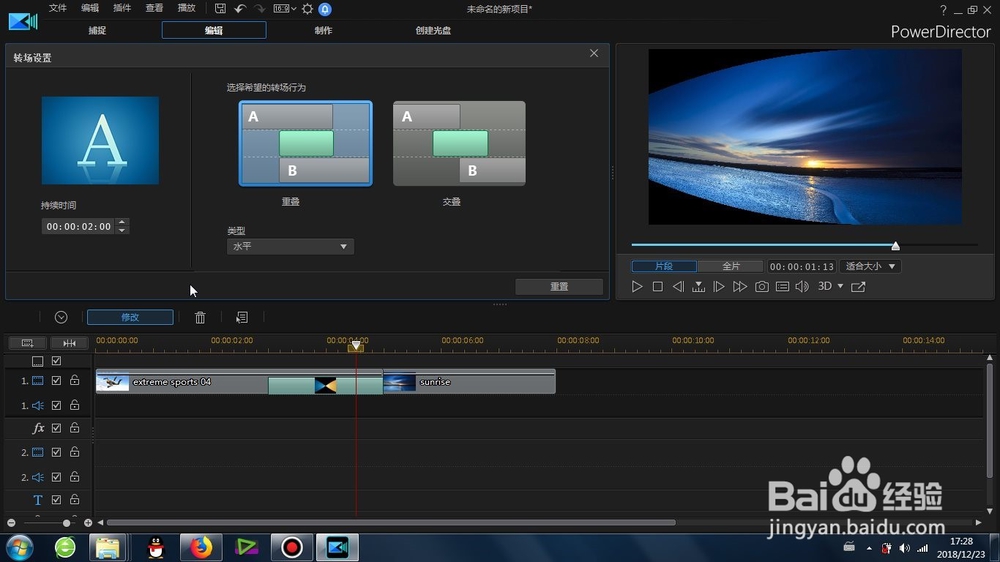Viewport: 1000px width, 562px height.
Task: Click the save project icon
Action: click(x=220, y=9)
